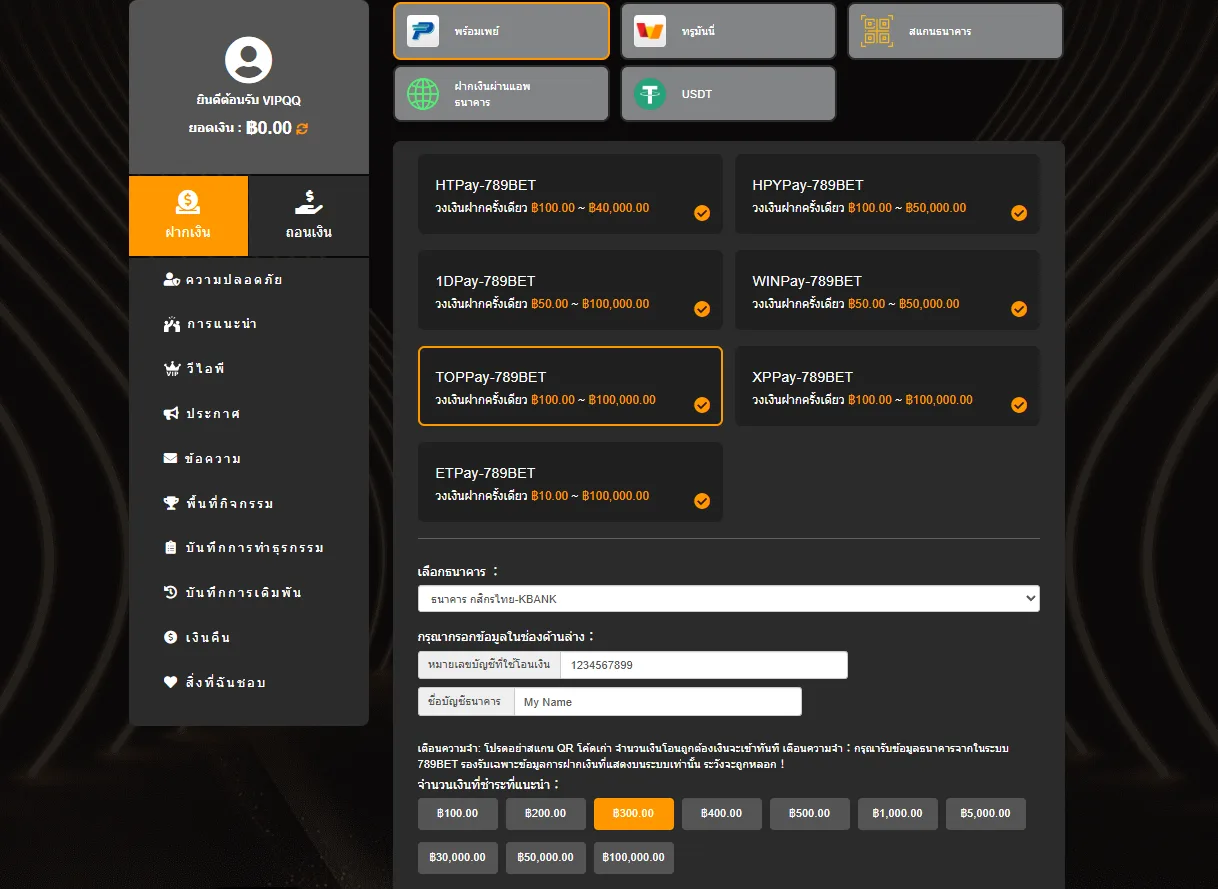Click the favorites heart icon
The height and width of the screenshot is (889, 1218).
(x=170, y=682)
